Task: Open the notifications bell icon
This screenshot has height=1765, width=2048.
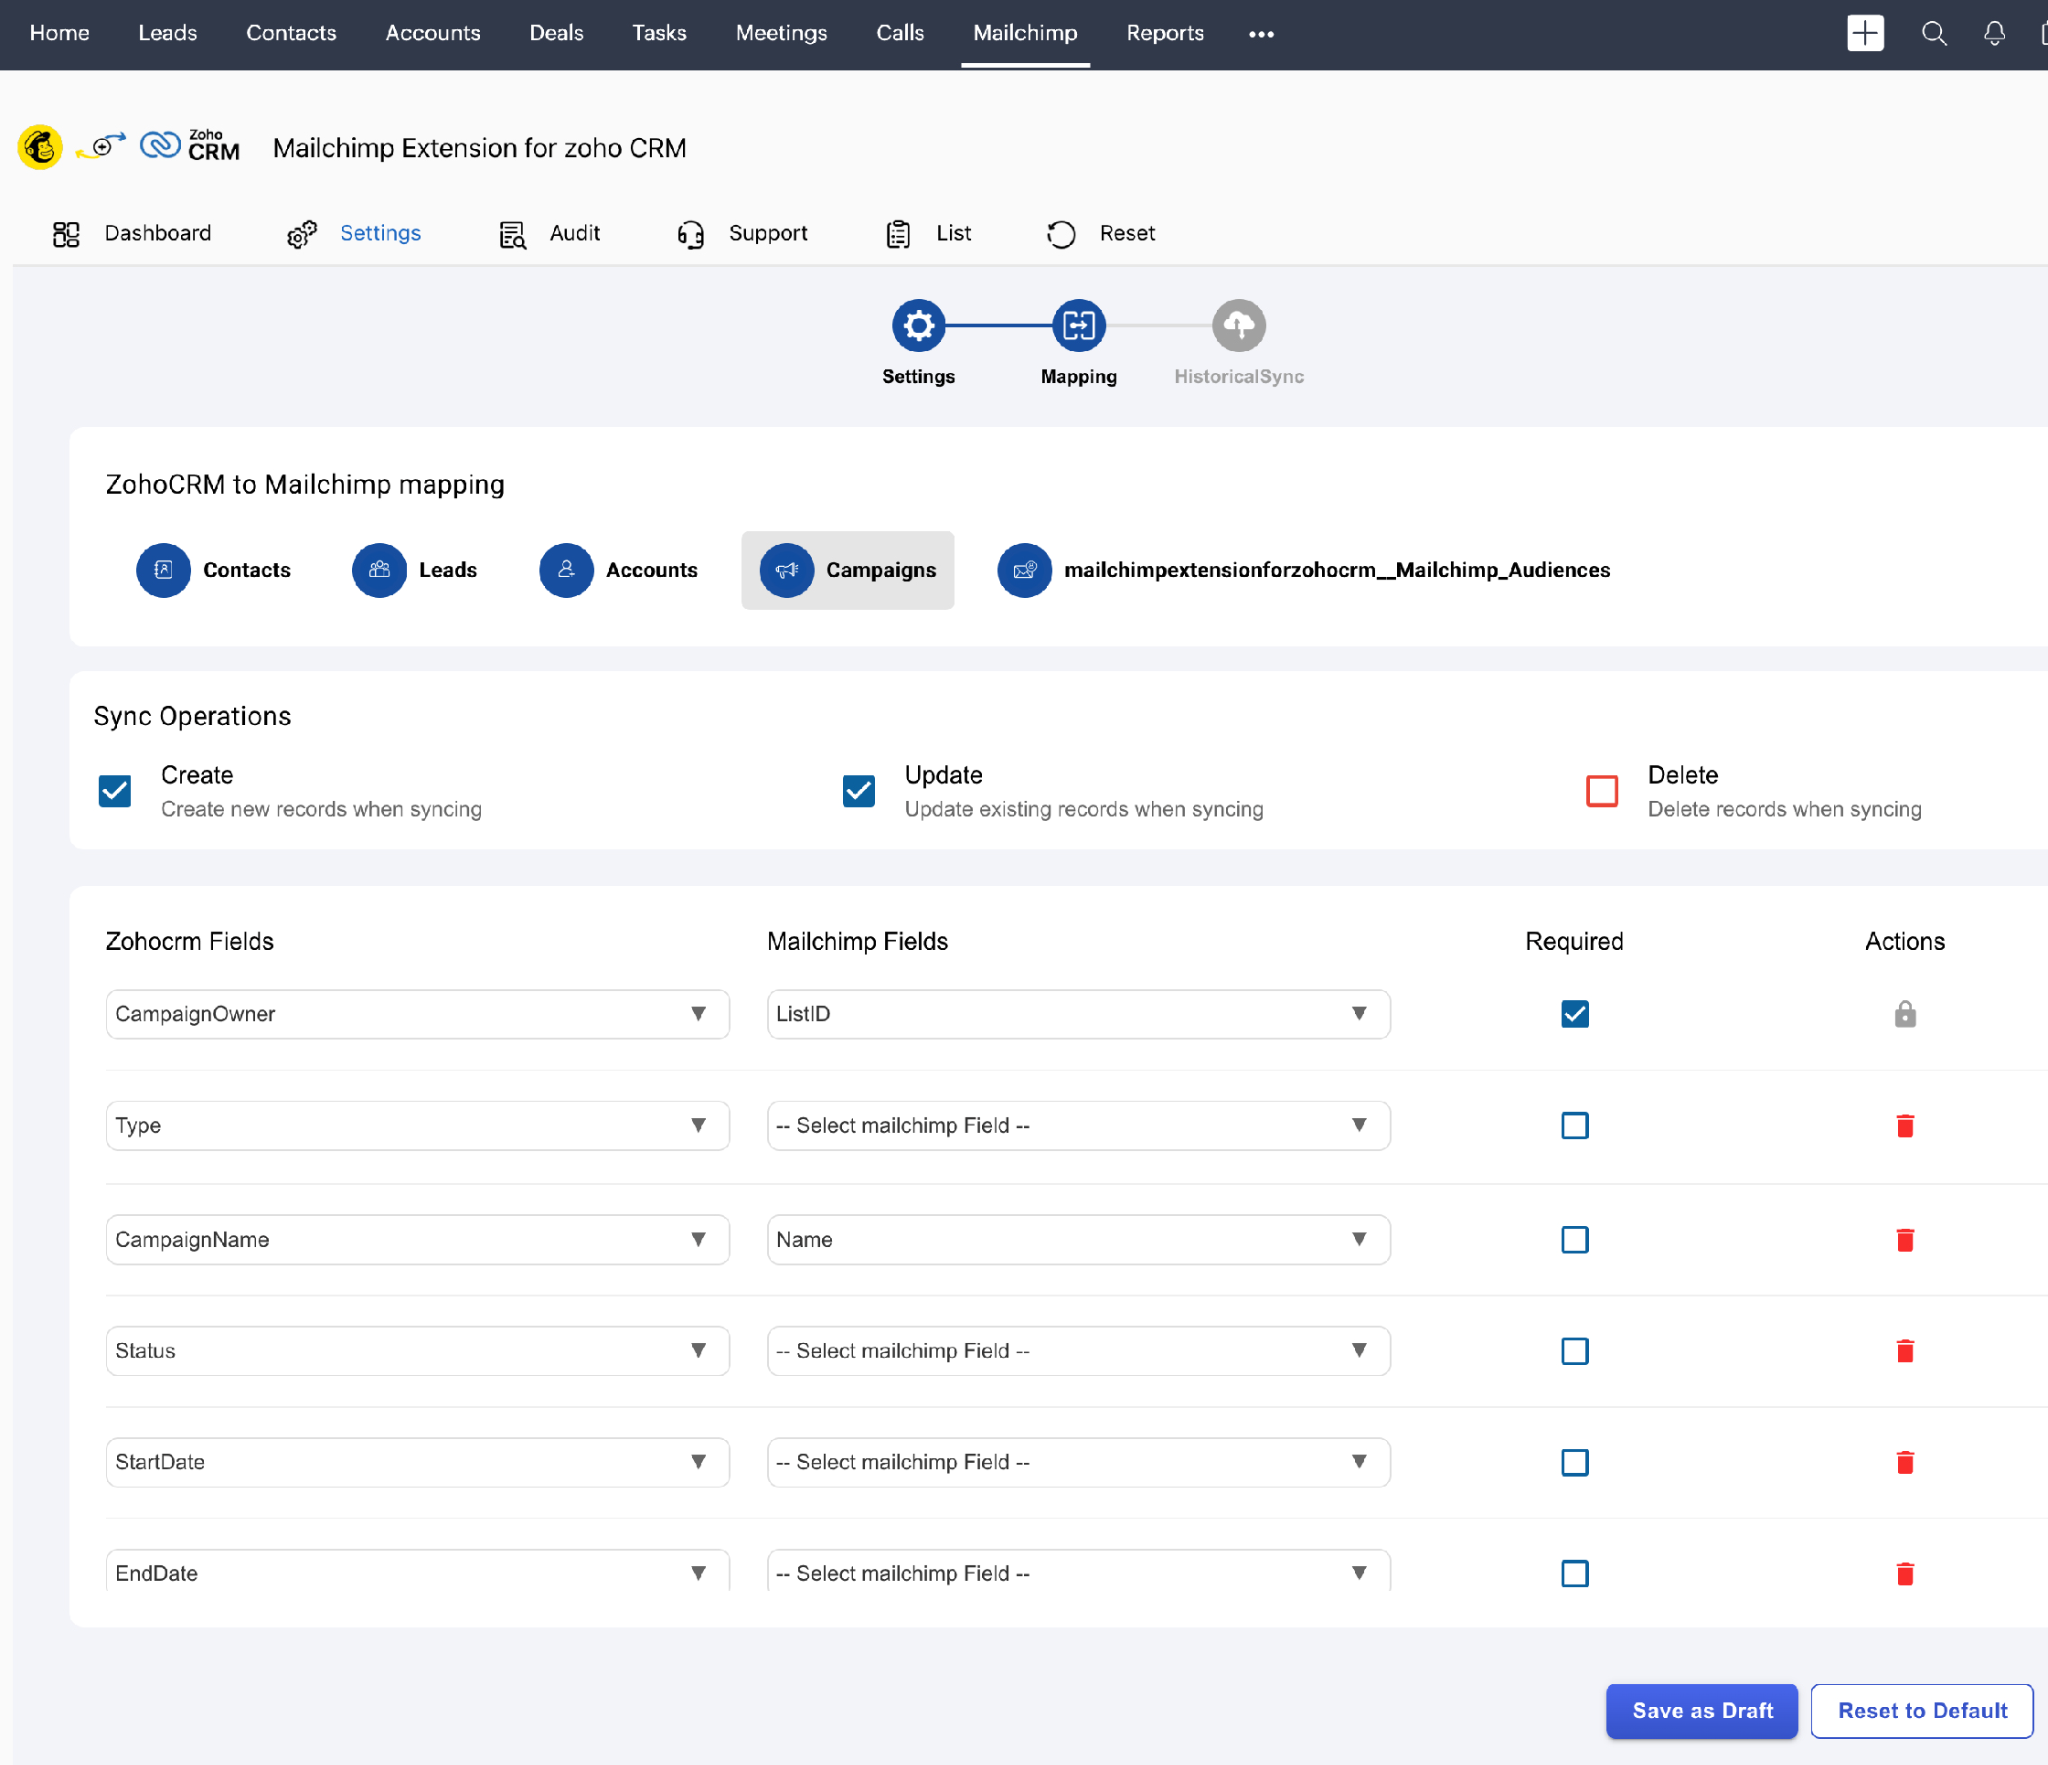Action: [x=1994, y=33]
